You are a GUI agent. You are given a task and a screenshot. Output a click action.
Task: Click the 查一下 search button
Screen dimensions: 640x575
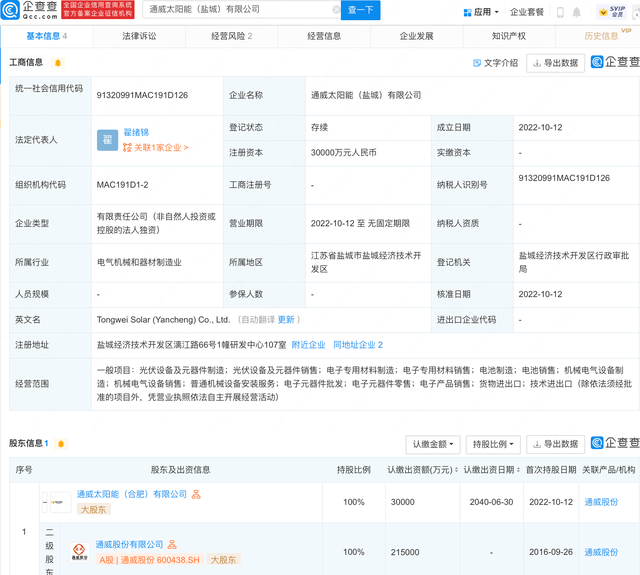coord(360,10)
